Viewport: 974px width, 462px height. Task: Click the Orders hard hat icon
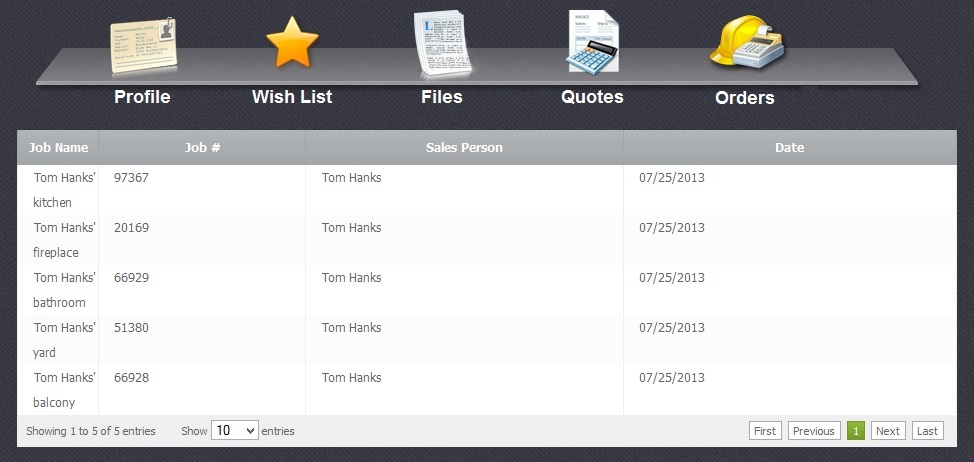tap(746, 42)
